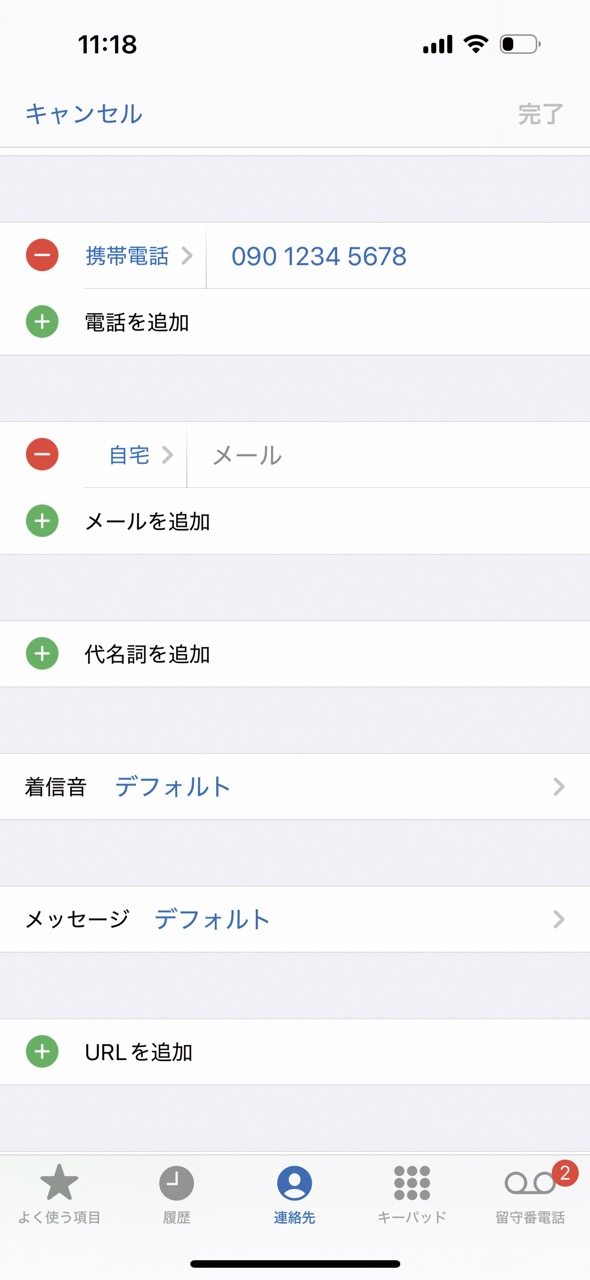Image resolution: width=590 pixels, height=1280 pixels.
Task: Open the よく使う項目 star tab
Action: point(59,1194)
